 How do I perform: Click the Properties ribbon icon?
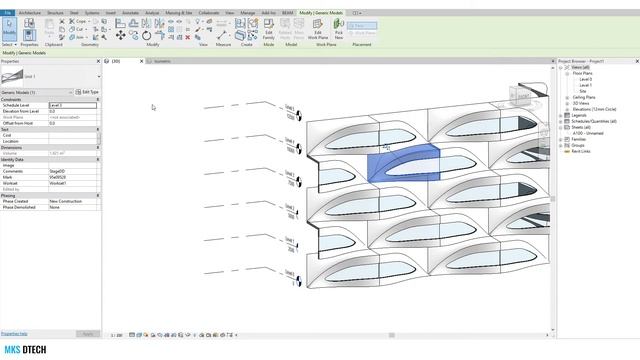pos(29,35)
